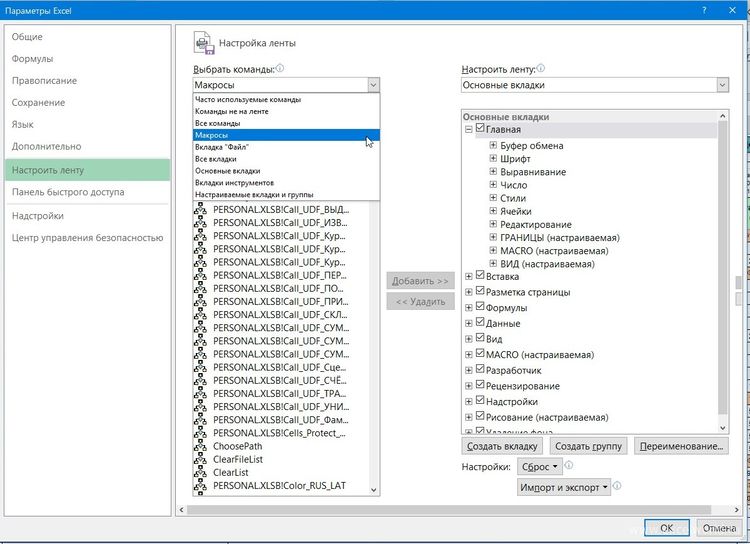Open the Выбрать команды combo box arrow
This screenshot has width=750, height=544.
click(x=374, y=85)
